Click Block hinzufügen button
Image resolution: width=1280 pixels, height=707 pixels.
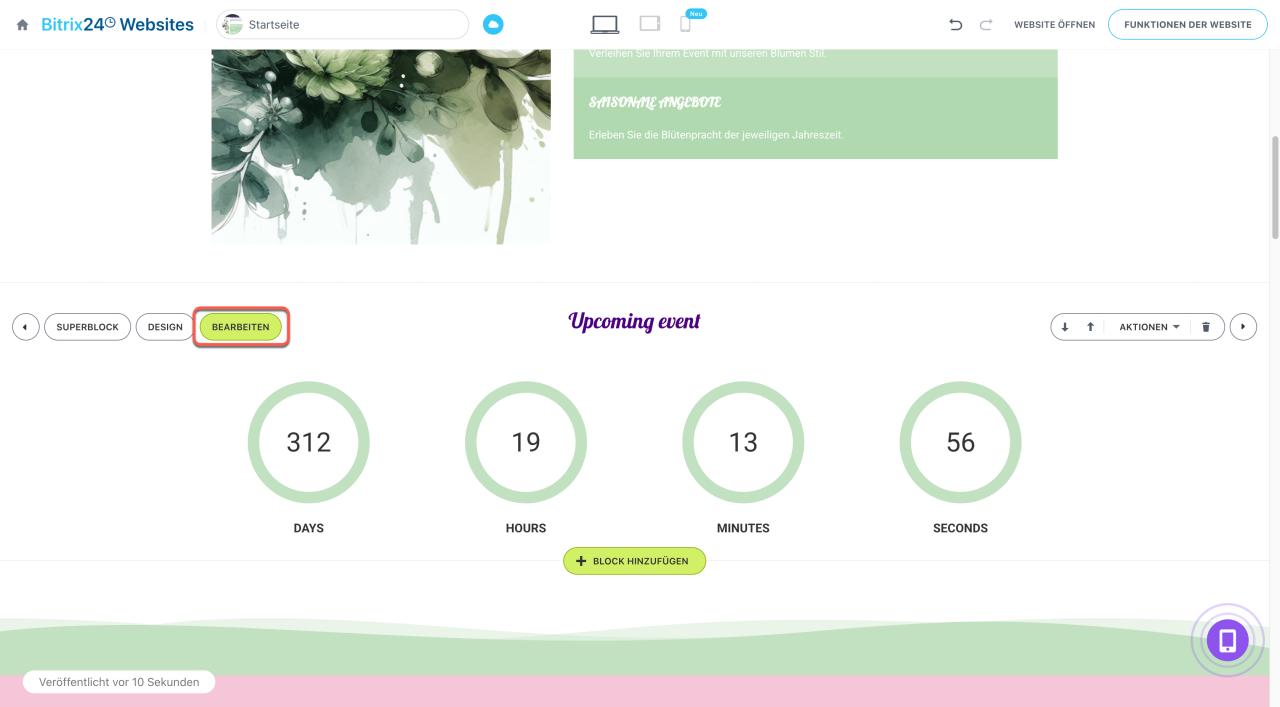[x=634, y=561]
